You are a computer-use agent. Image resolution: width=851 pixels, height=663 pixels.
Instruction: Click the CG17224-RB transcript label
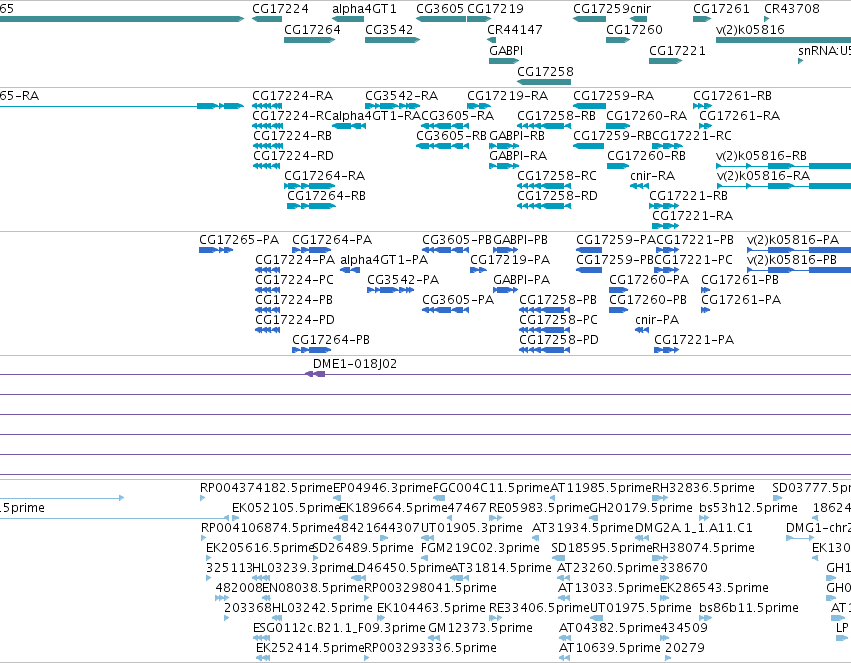[293, 136]
